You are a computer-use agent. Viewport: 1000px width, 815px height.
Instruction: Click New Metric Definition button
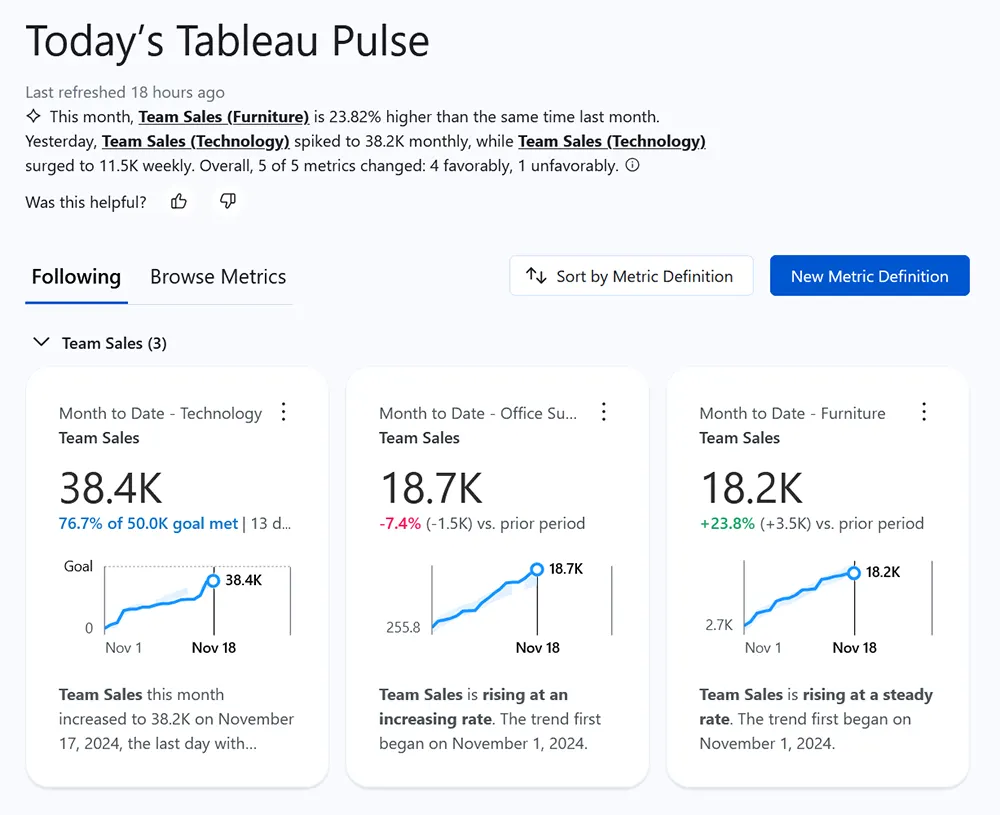(870, 275)
